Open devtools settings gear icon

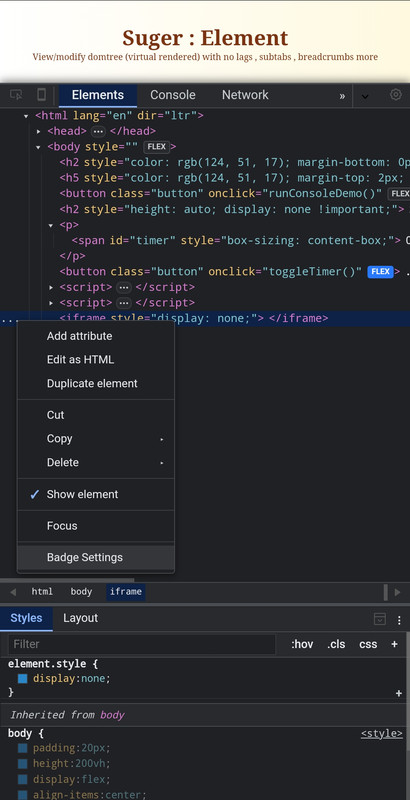point(396,95)
